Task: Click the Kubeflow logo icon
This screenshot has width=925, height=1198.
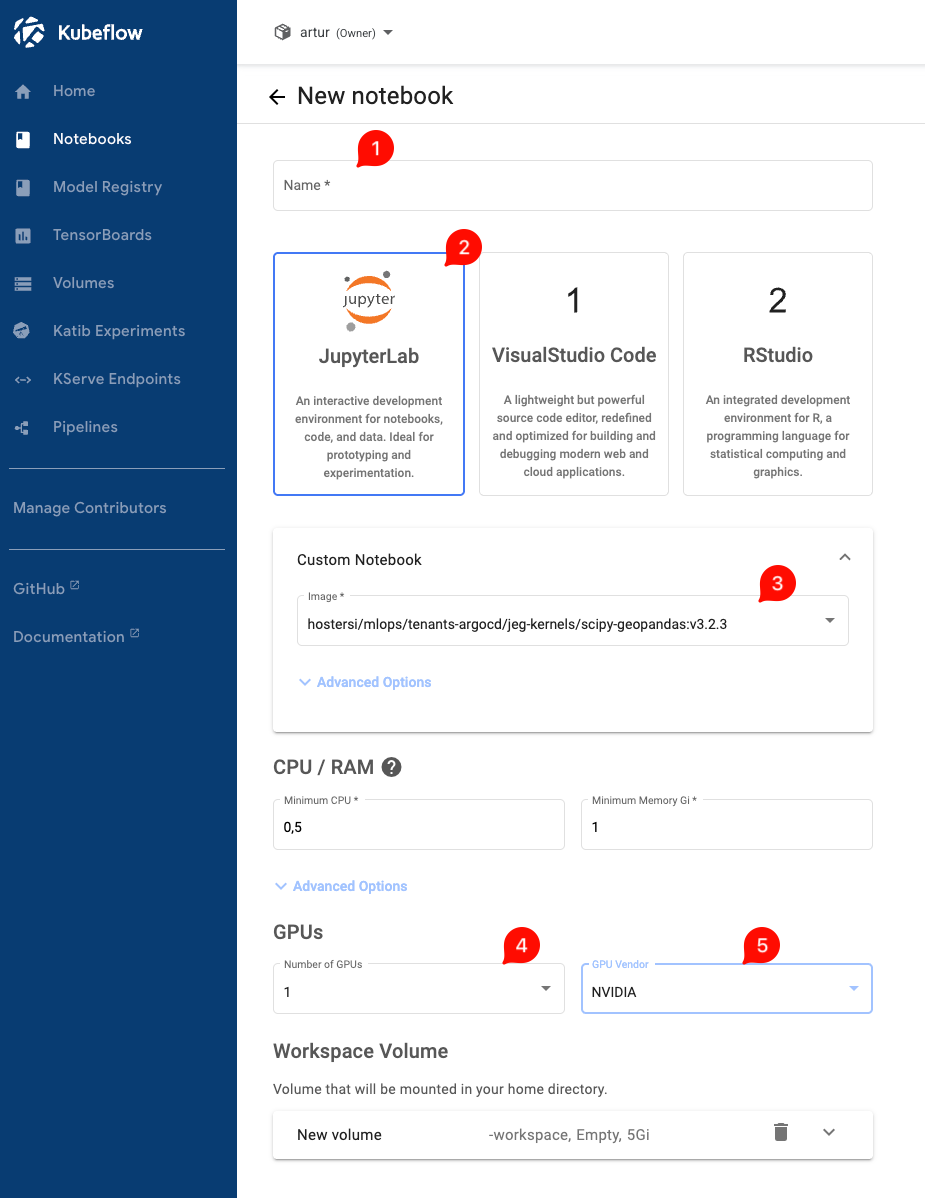Action: pos(29,32)
